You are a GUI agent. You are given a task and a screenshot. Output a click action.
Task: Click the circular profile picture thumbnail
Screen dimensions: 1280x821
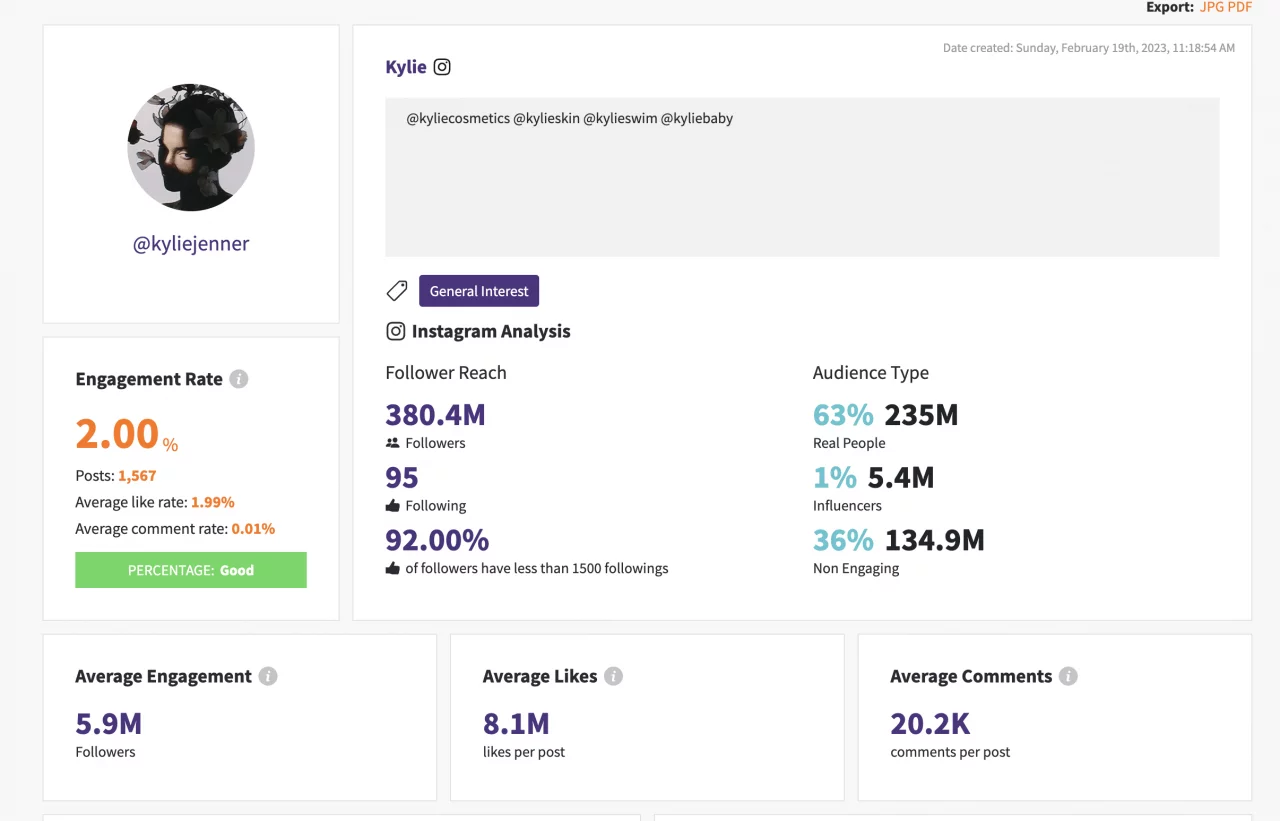[x=190, y=147]
